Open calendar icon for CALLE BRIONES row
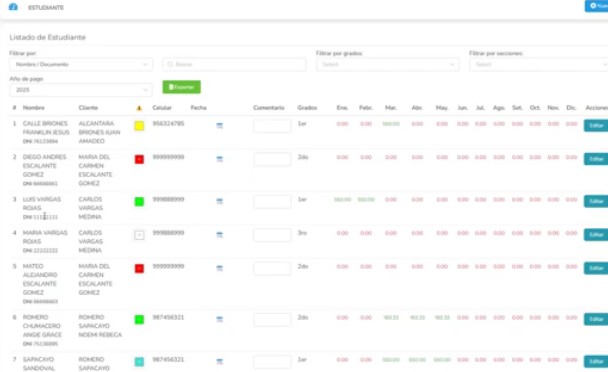Screen dimensions: 608x372 [x=219, y=125]
